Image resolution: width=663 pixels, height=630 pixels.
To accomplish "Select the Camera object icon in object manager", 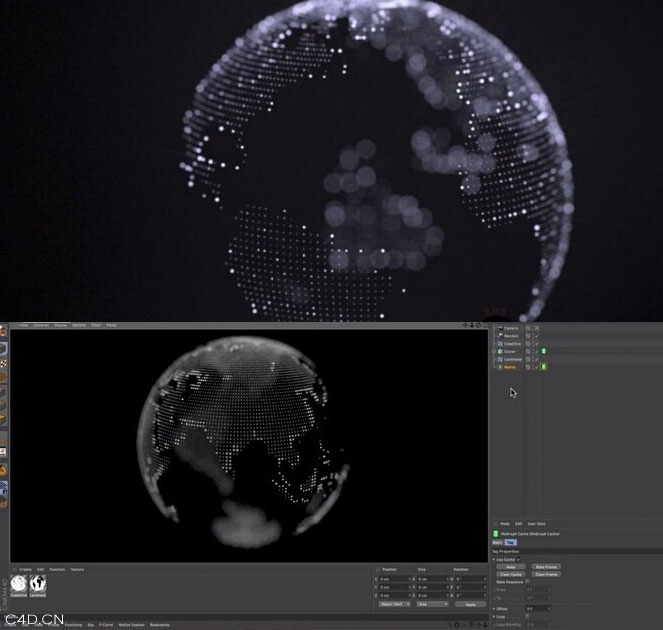I will 500,328.
